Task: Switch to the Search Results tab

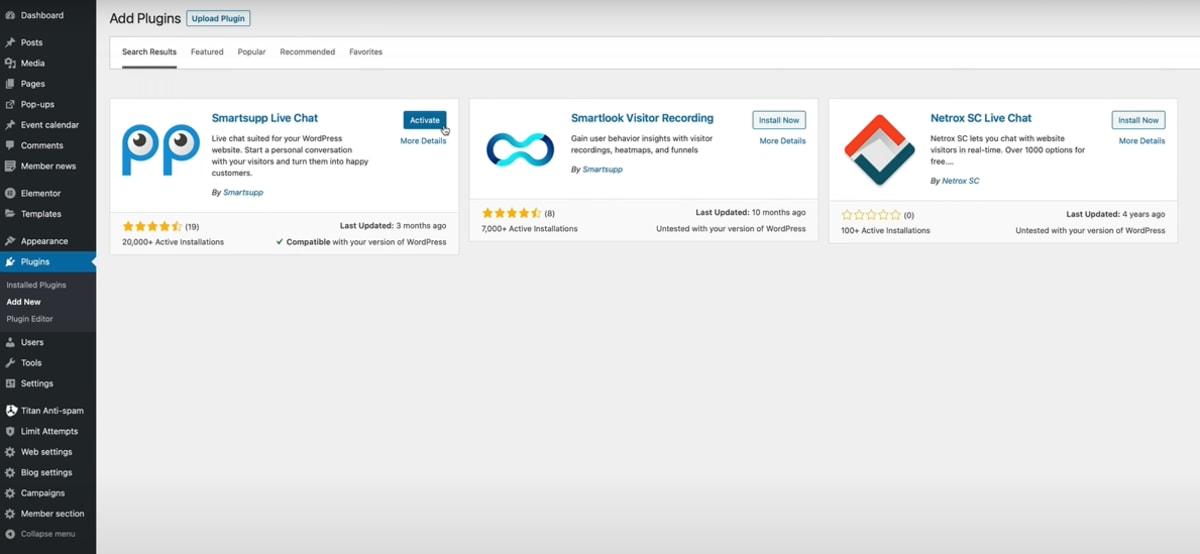Action: [149, 52]
